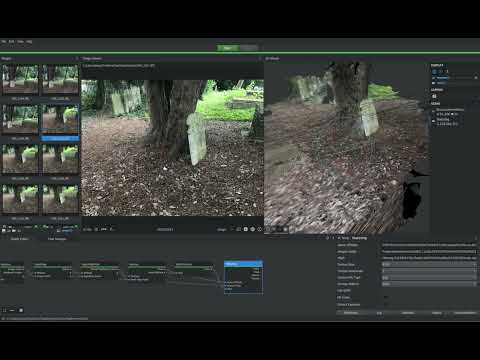
Task: Open the Texture Side dropdown
Action: [429, 264]
